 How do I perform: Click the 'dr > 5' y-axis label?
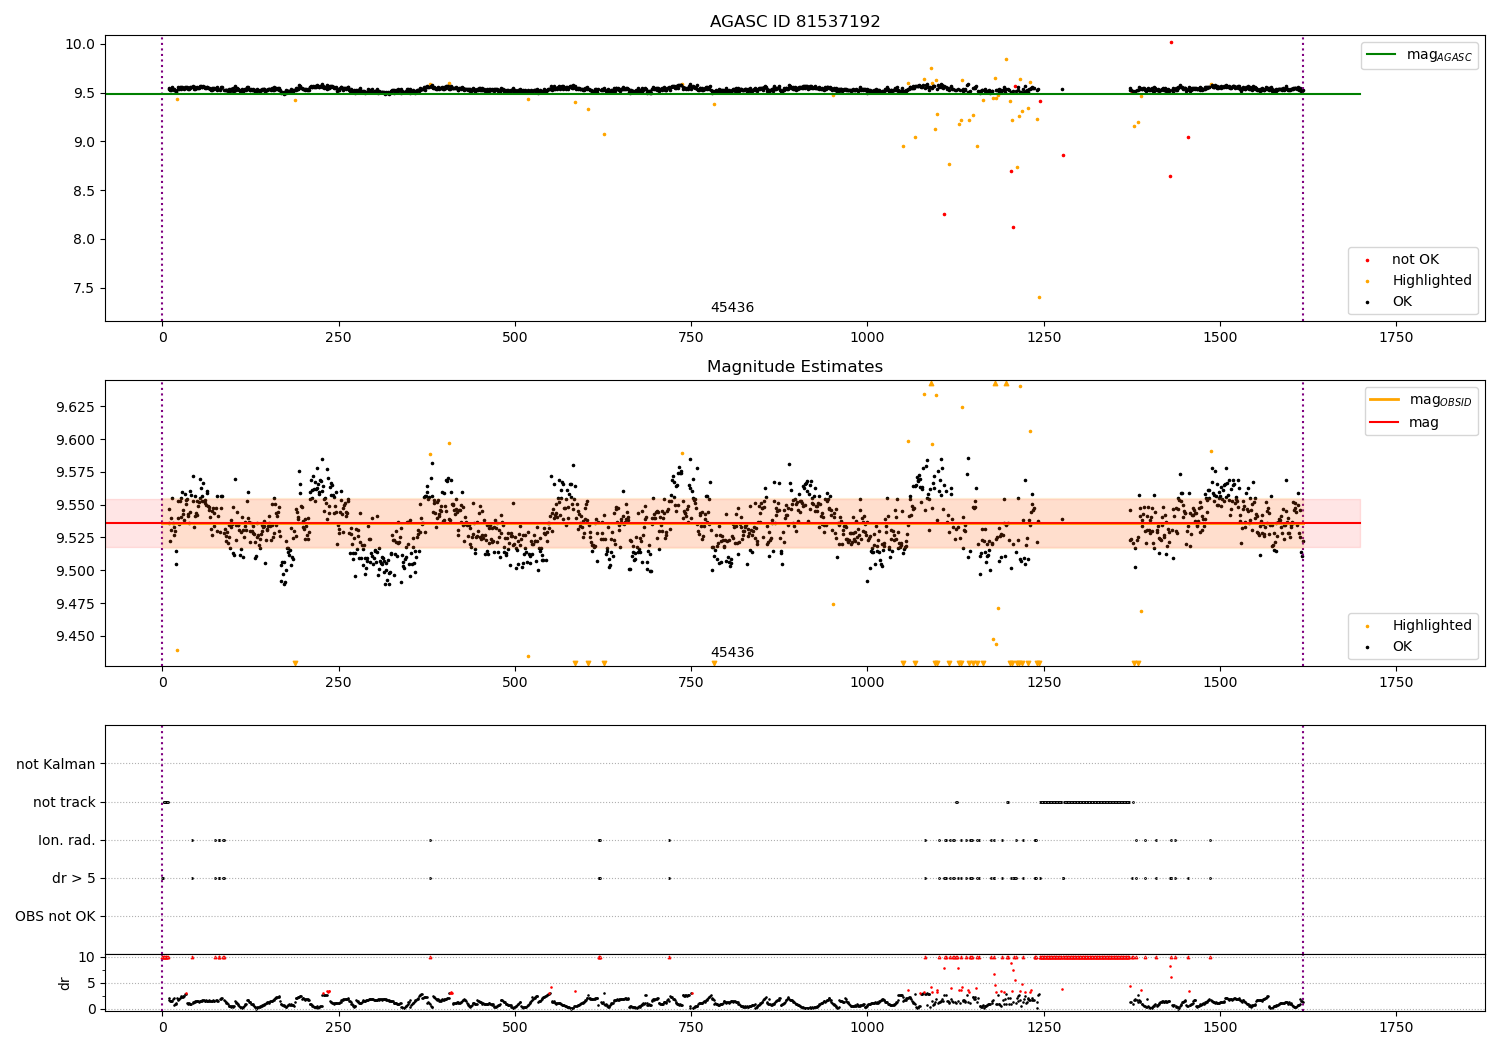coord(74,878)
